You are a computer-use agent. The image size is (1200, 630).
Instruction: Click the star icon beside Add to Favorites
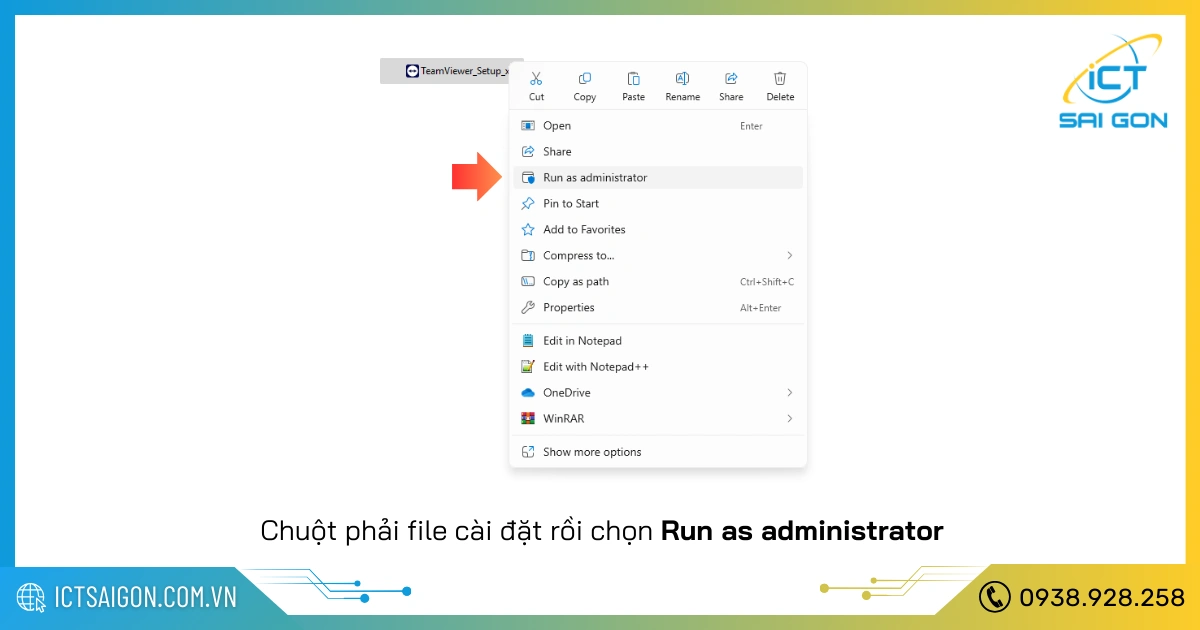528,230
